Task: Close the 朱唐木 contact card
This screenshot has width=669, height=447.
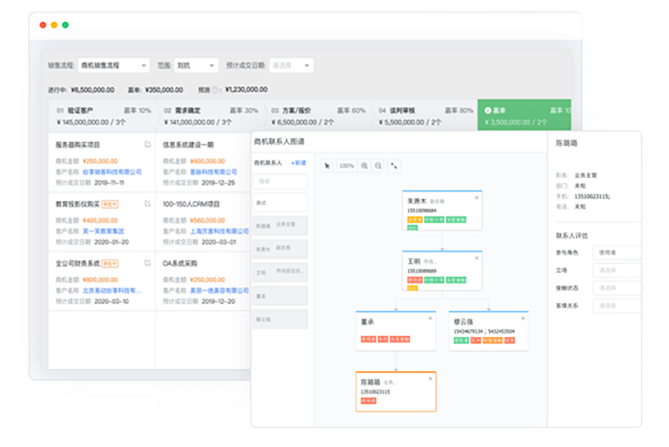Action: coord(477,198)
